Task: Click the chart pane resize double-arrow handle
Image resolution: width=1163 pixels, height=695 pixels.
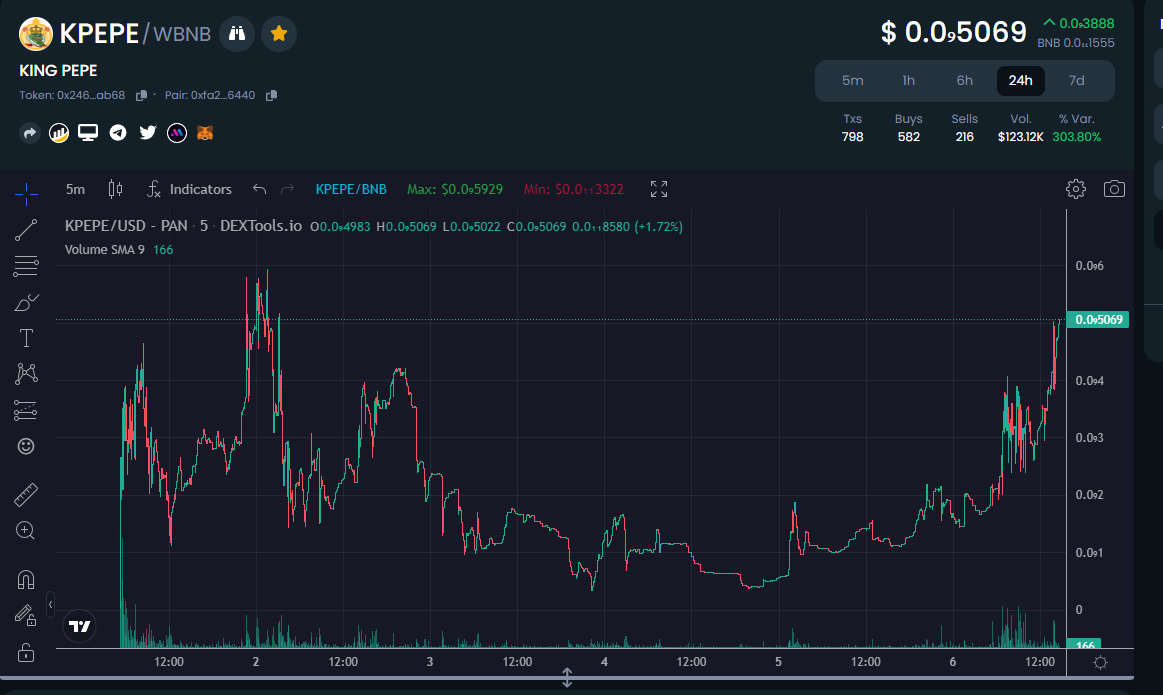Action: [x=567, y=677]
